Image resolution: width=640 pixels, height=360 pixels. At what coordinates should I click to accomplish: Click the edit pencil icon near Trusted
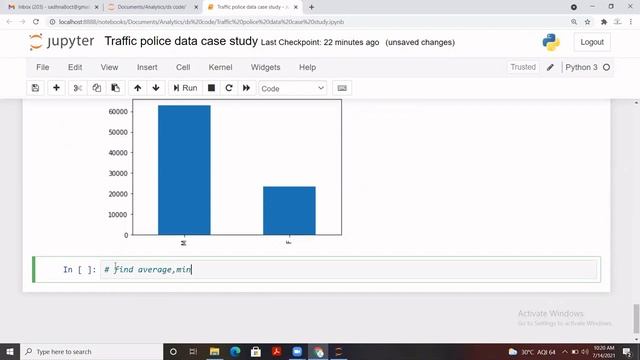point(550,67)
